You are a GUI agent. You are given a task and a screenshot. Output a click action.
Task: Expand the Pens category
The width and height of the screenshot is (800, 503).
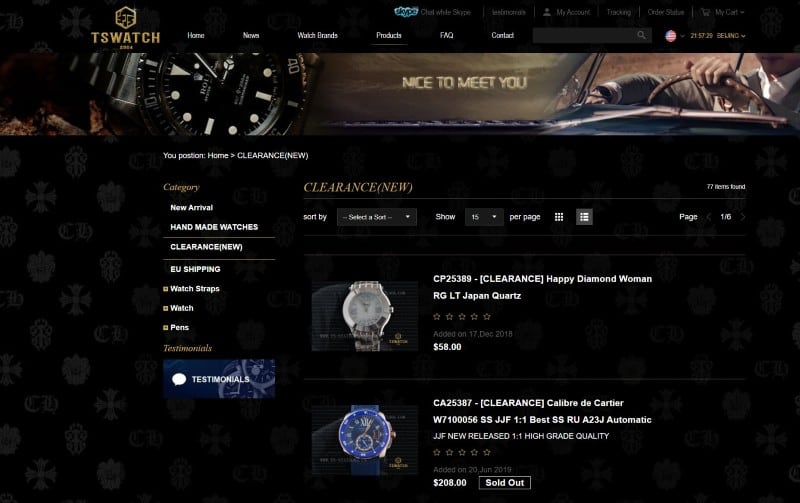165,328
